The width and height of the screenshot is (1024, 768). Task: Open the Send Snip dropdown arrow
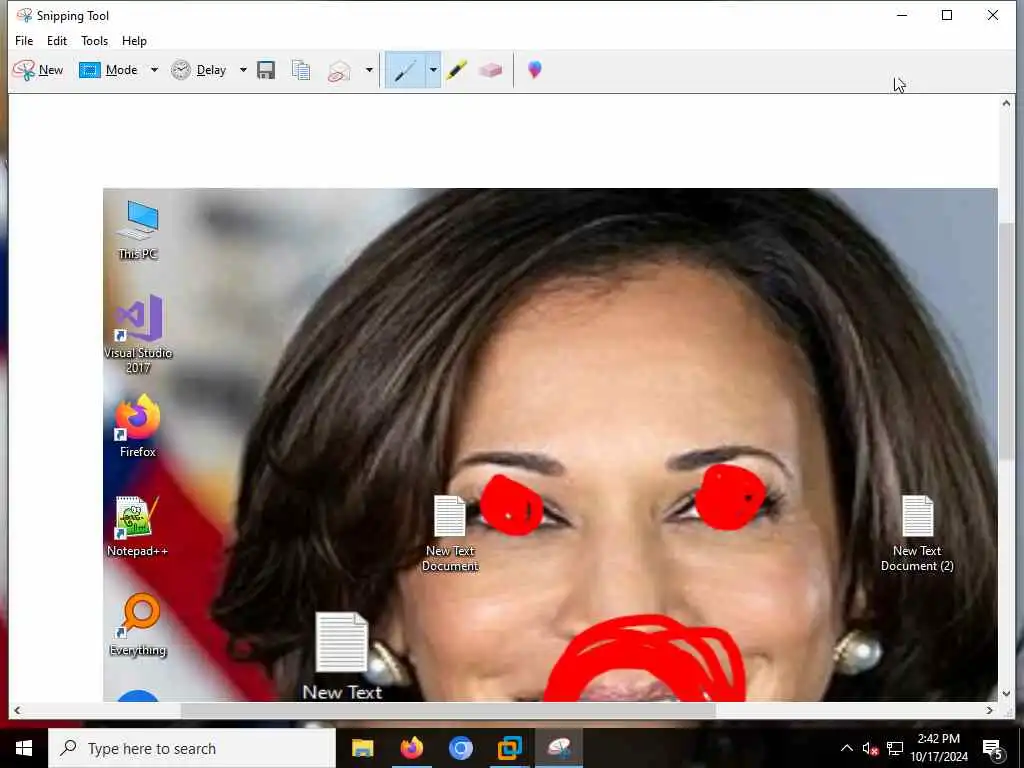click(369, 70)
